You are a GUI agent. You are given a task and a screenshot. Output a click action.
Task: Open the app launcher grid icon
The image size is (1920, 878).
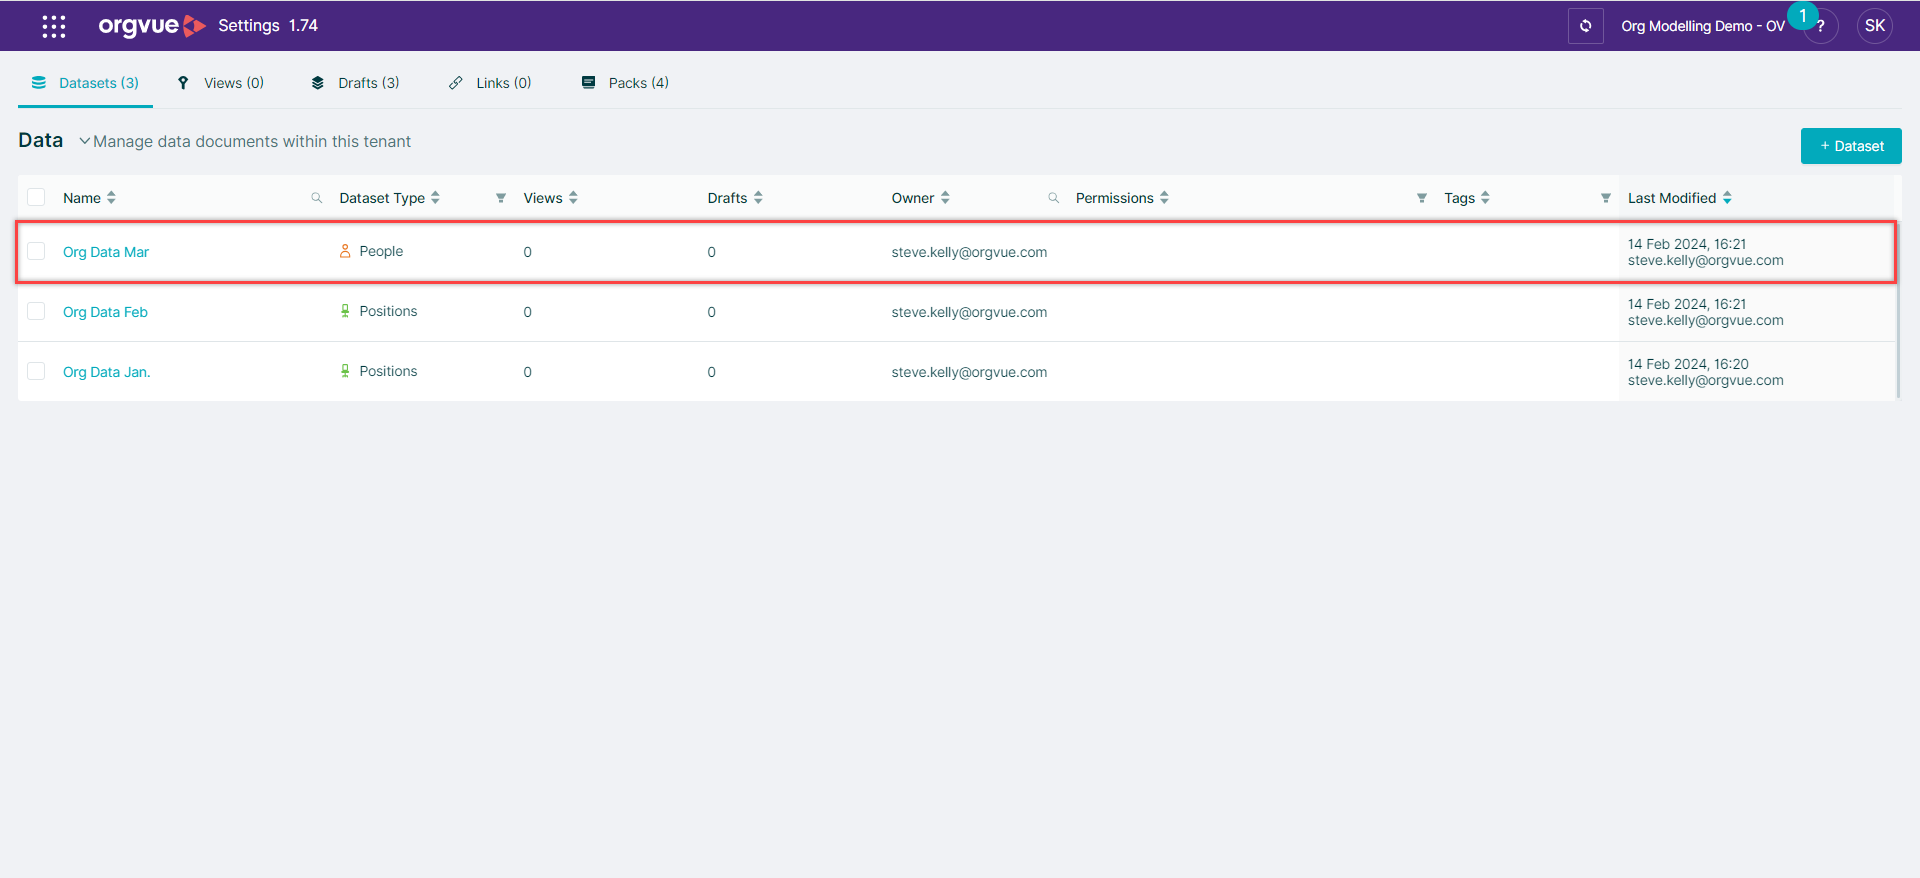54,26
